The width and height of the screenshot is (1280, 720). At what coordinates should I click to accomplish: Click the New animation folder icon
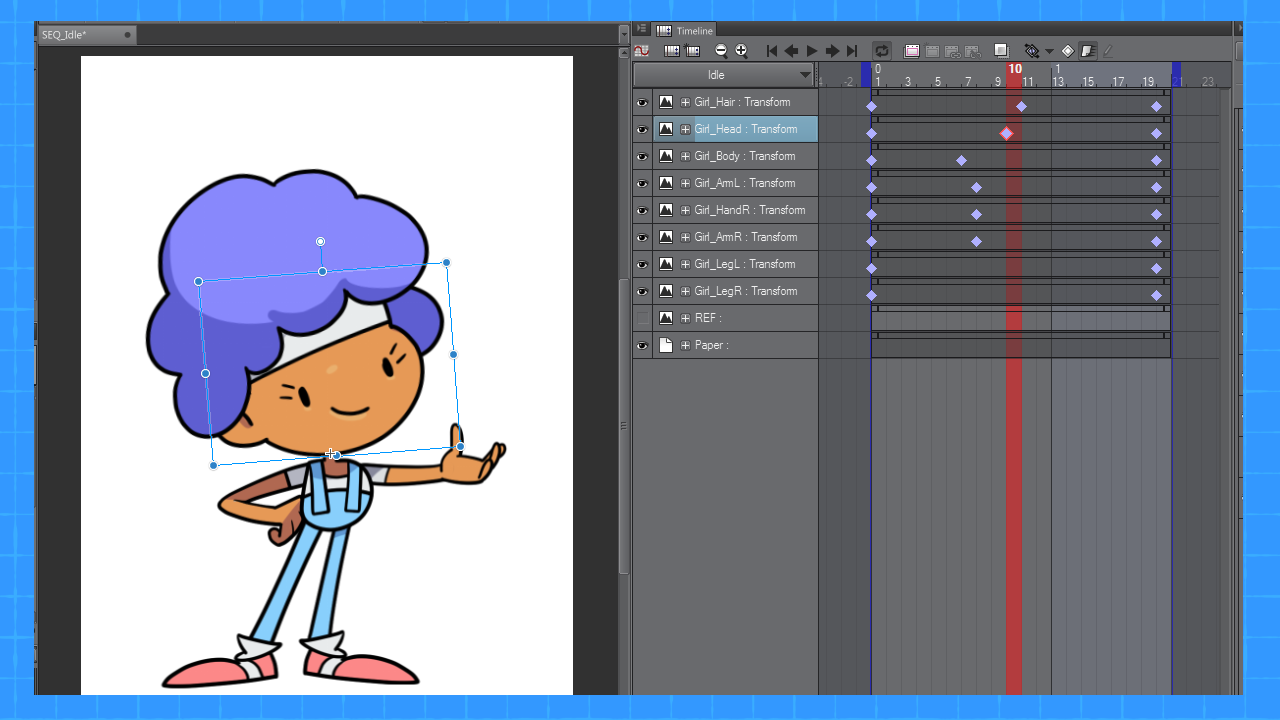tap(912, 51)
